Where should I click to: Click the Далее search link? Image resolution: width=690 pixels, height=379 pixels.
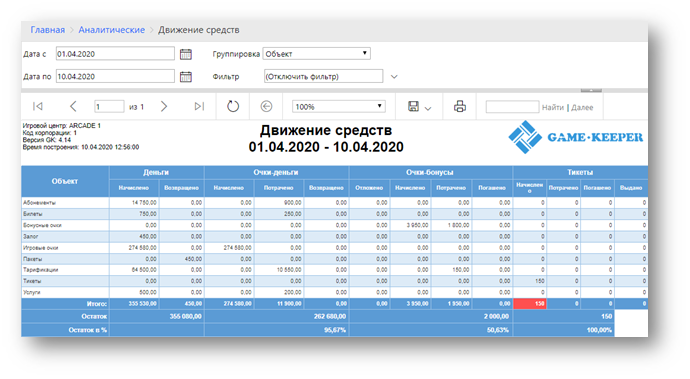click(582, 107)
